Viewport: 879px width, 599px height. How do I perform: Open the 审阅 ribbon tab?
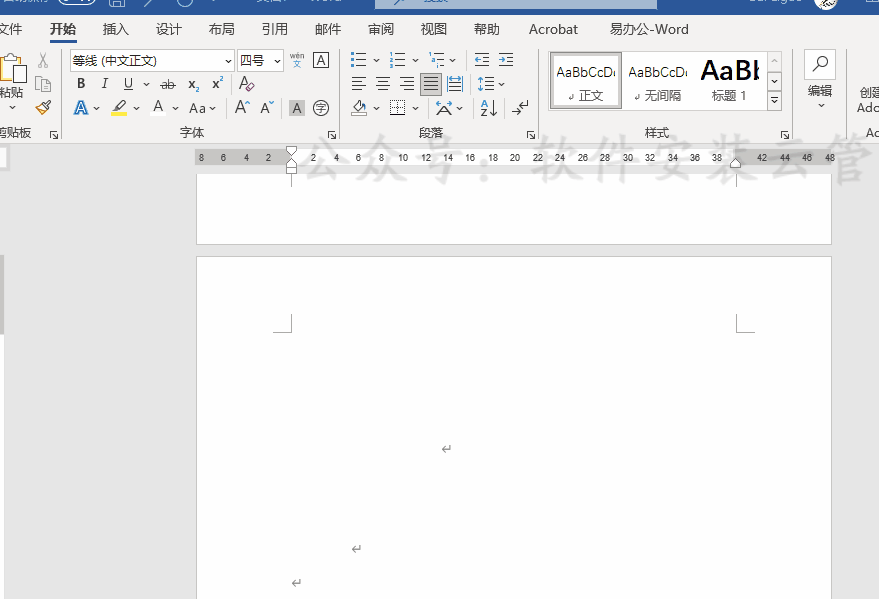380,29
